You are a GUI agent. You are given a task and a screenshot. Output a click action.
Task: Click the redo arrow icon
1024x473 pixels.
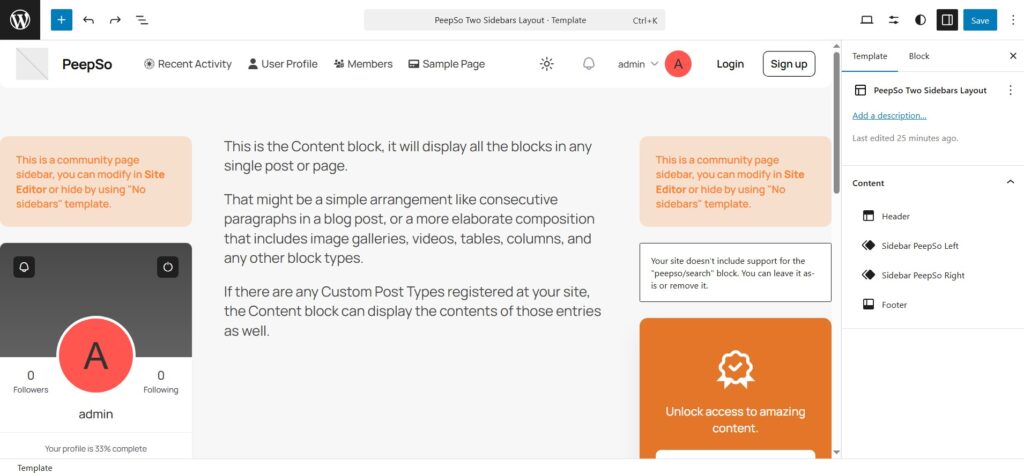[x=115, y=20]
